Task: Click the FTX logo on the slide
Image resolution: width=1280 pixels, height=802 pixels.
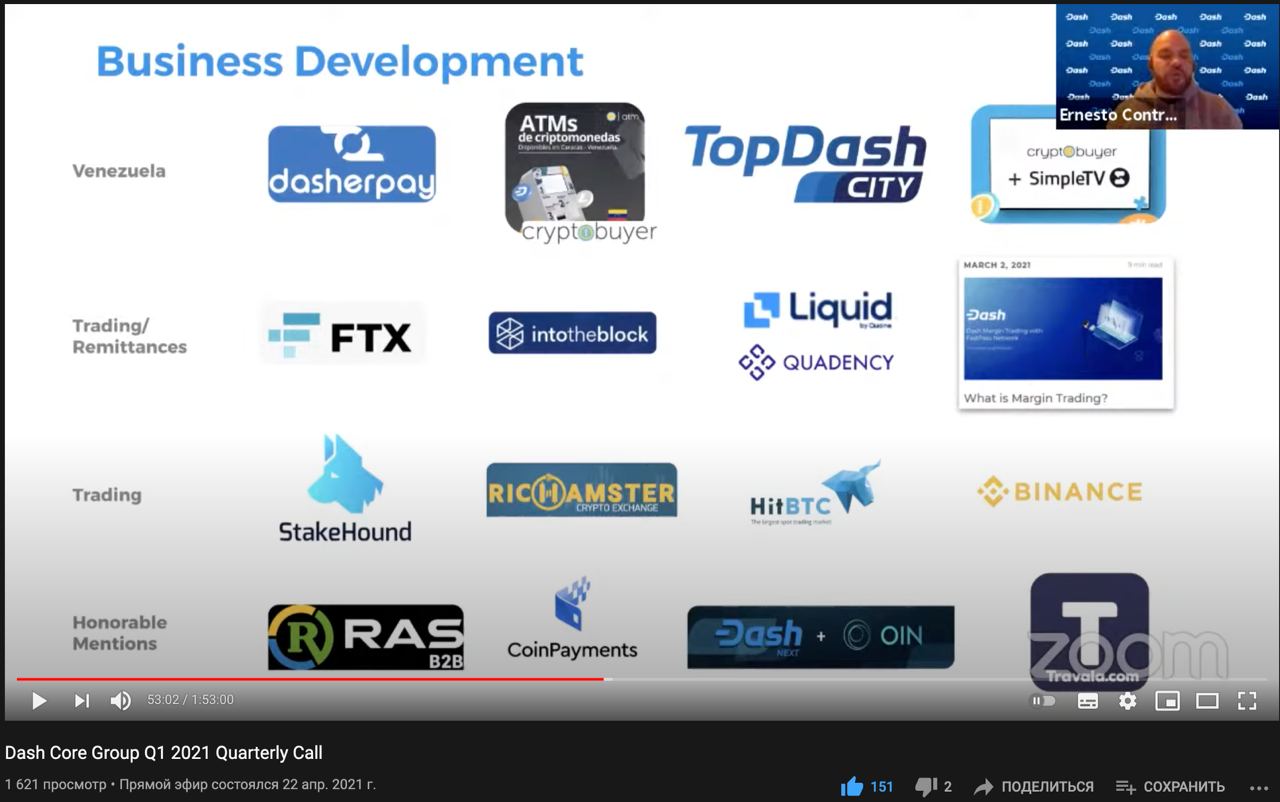Action: [x=342, y=334]
